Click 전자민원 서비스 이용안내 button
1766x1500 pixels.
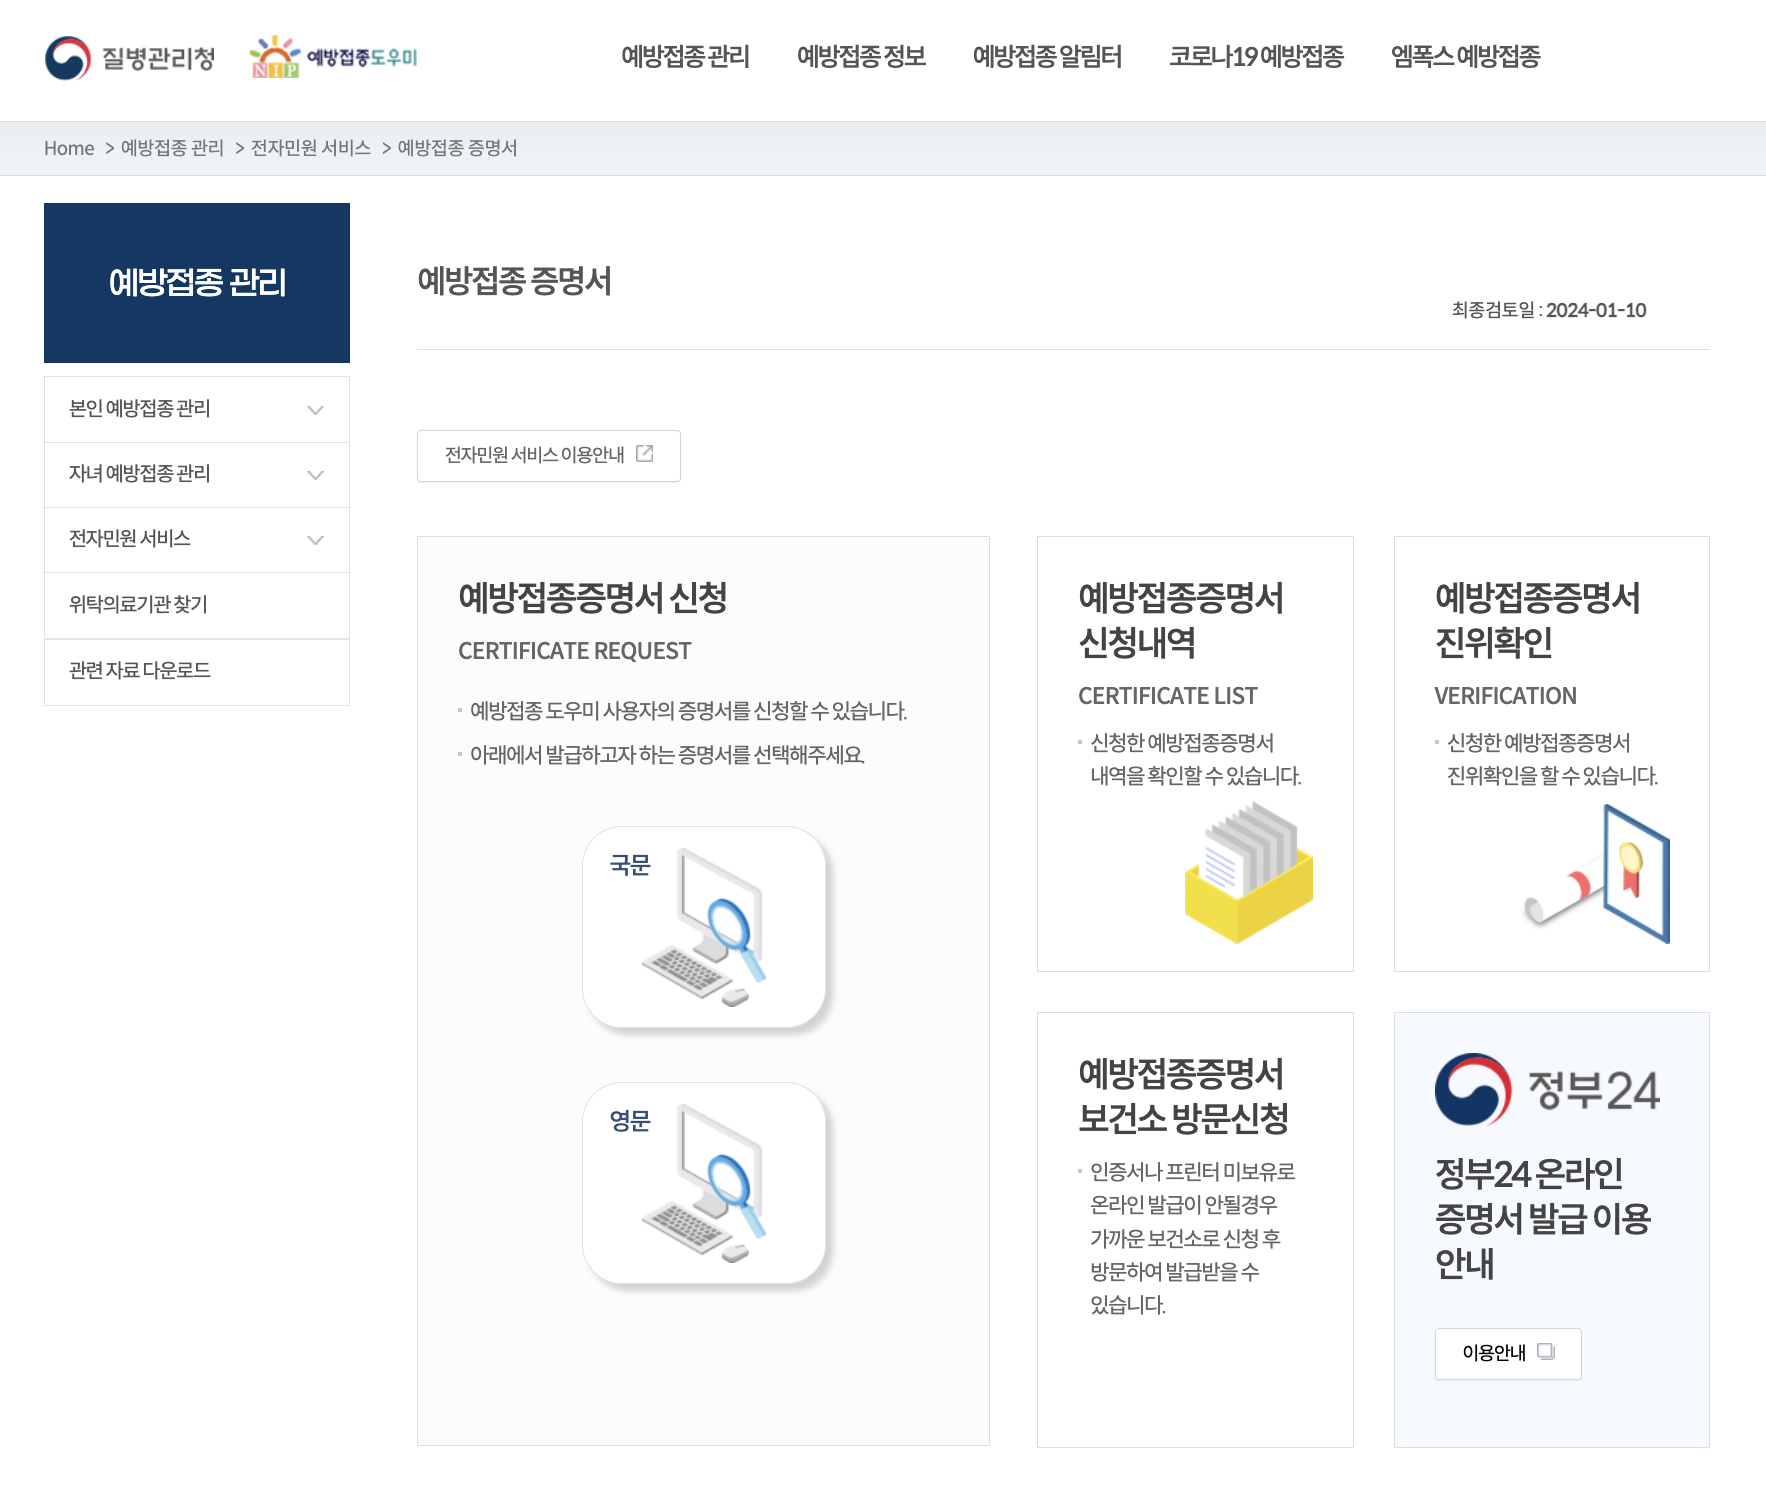549,456
